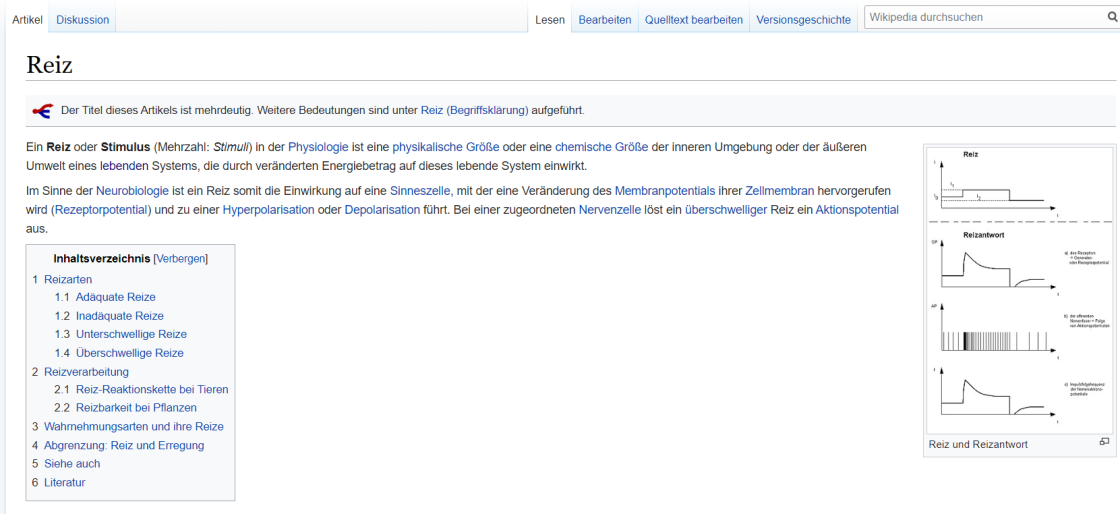
Task: Select the Lesen tab
Action: click(550, 20)
